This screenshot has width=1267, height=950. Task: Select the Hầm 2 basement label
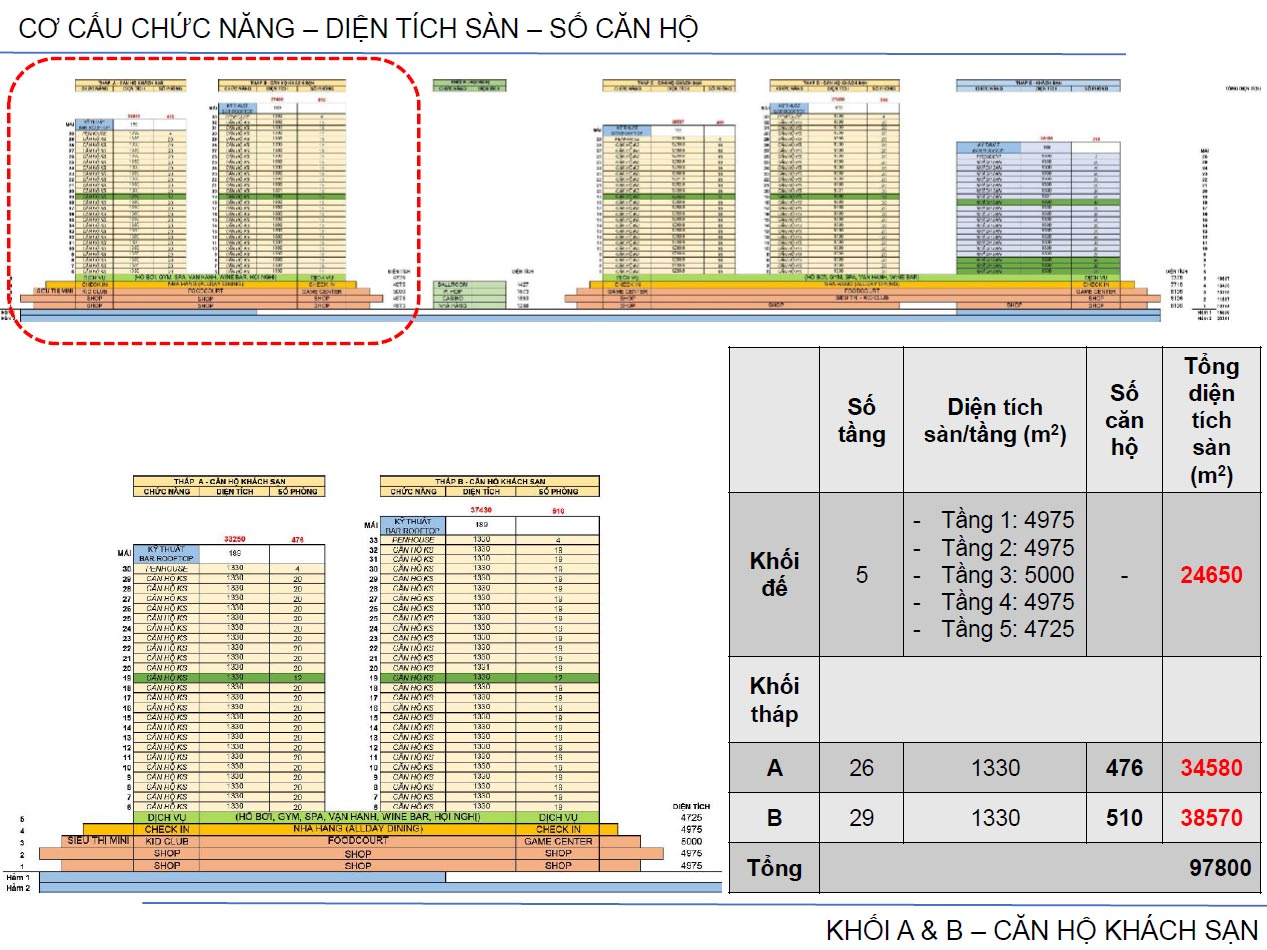(x=18, y=888)
